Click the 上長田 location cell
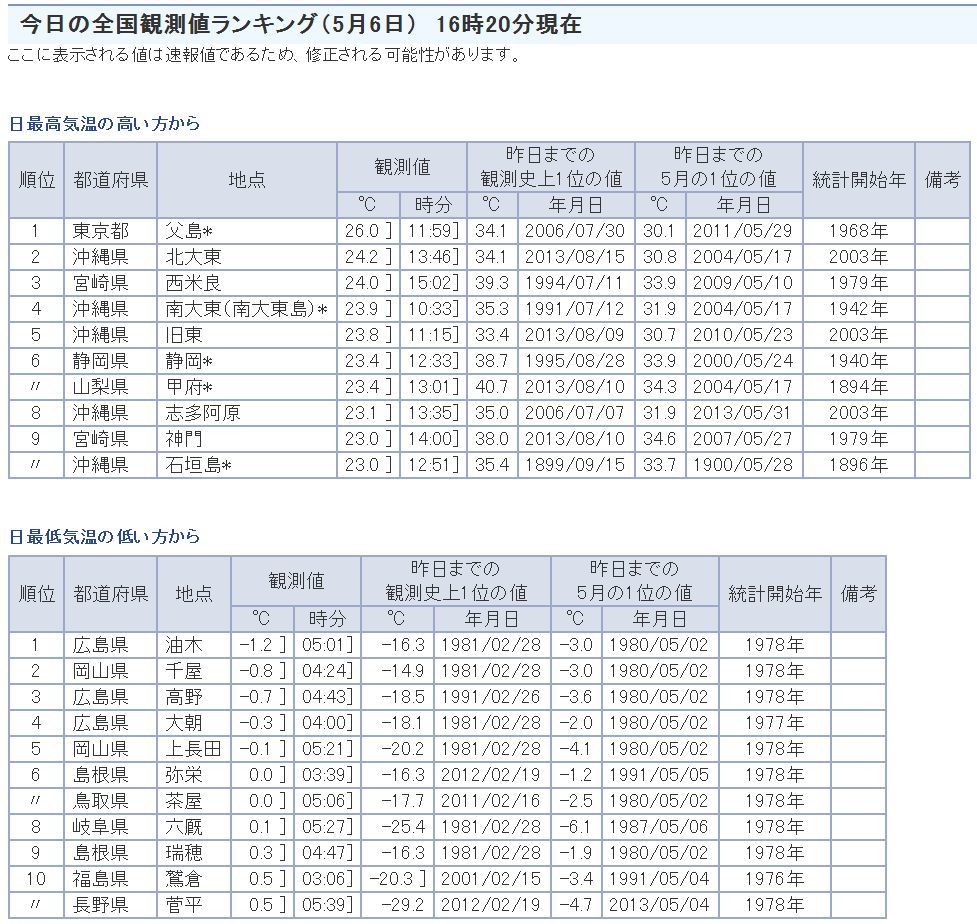The width and height of the screenshot is (977, 924). 192,749
